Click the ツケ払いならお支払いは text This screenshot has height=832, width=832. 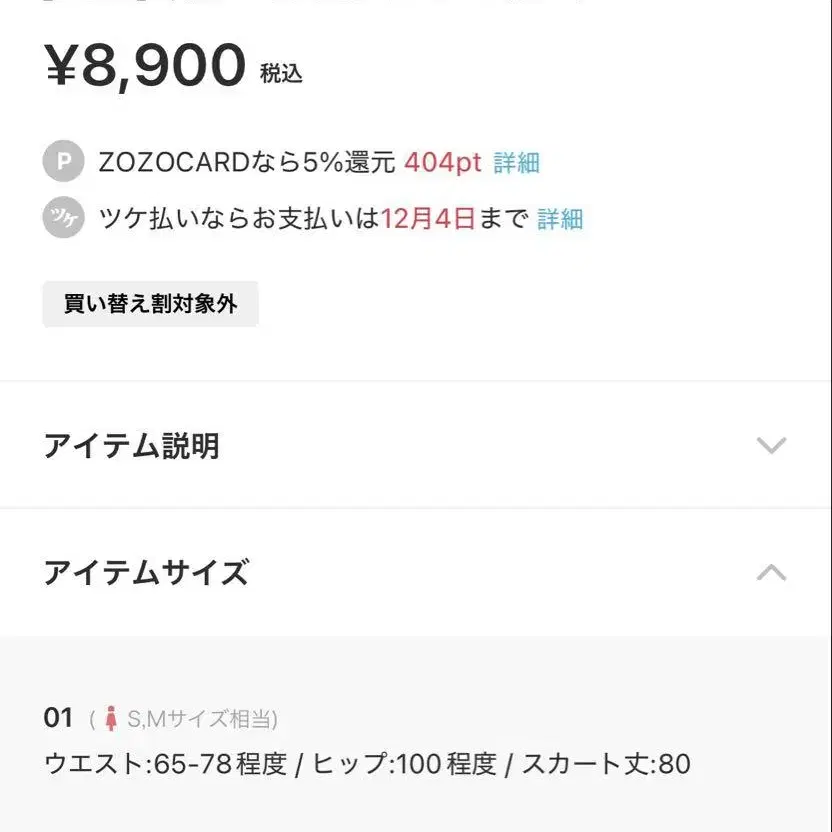[x=239, y=219]
